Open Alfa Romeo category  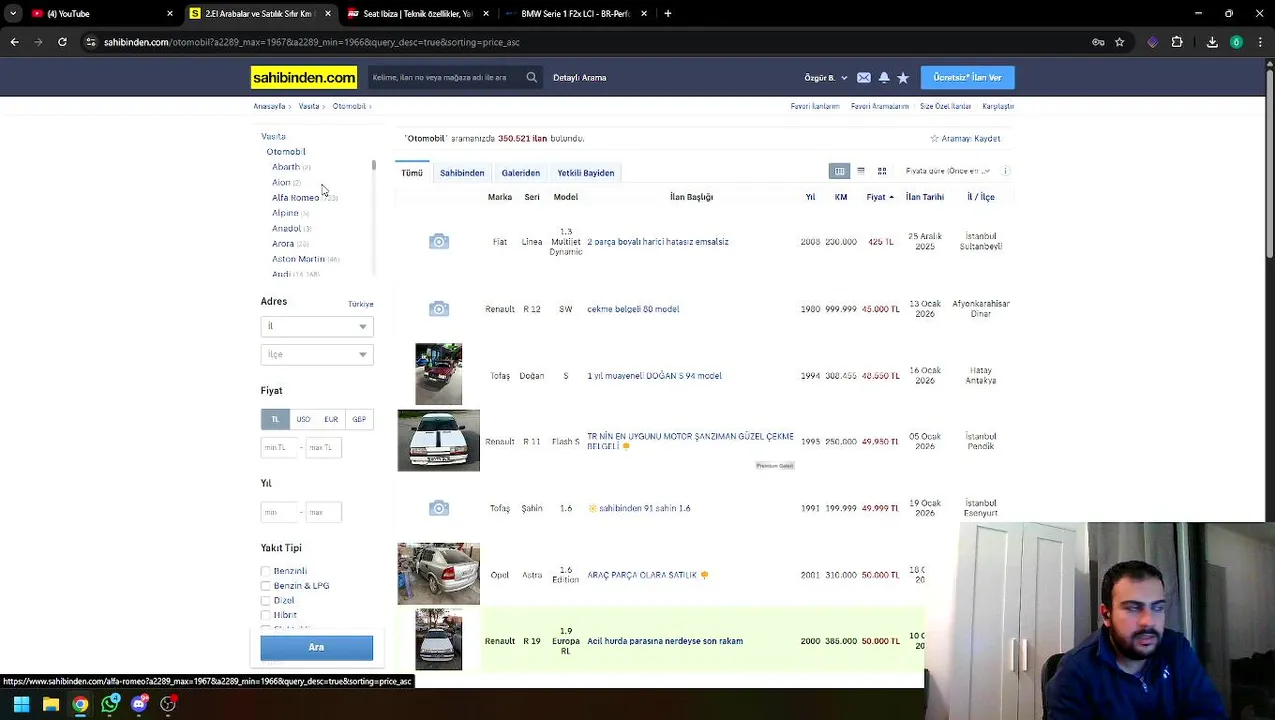click(295, 198)
